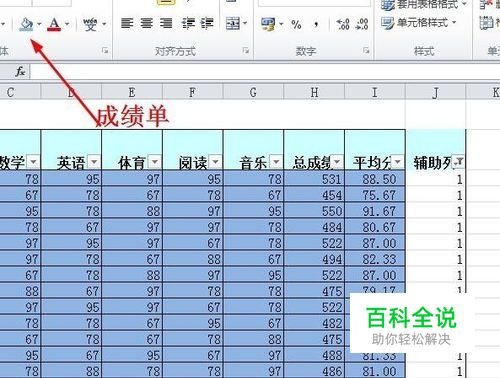This screenshot has height=378, width=500.
Task: Open the 音乐 column filter dropdown
Action: pyautogui.click(x=276, y=162)
